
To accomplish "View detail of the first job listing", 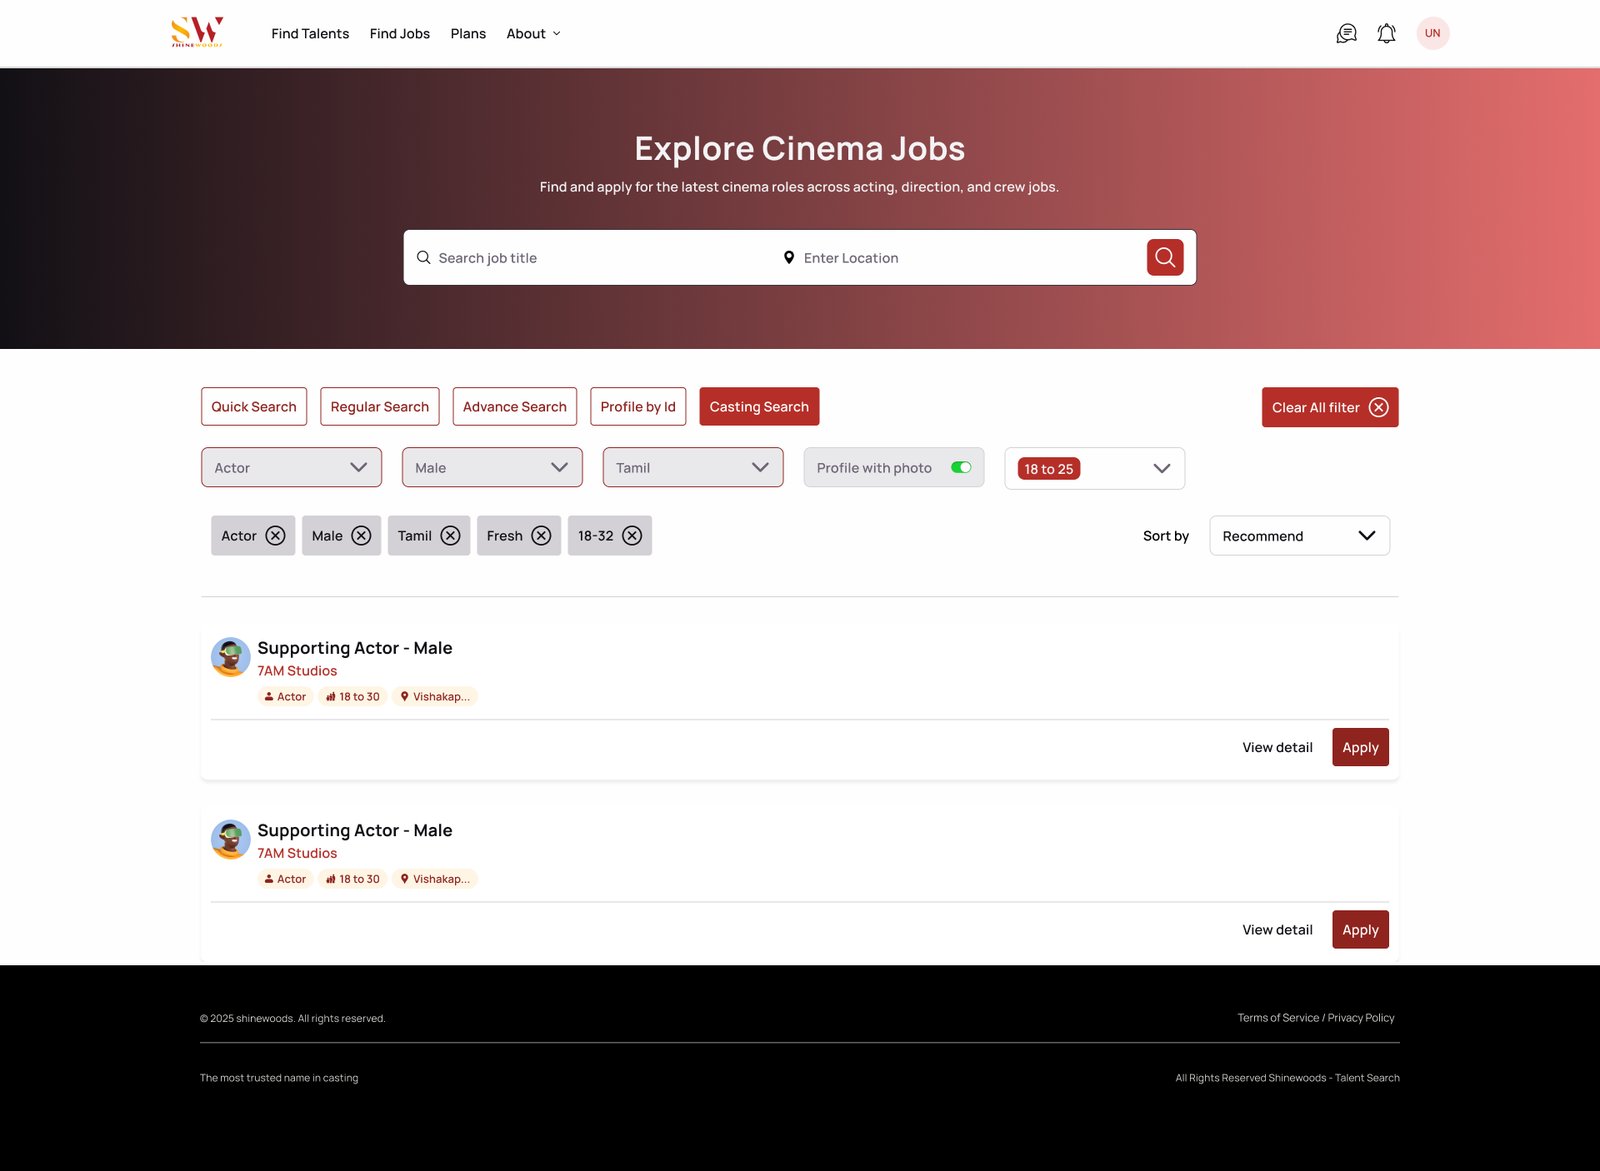I will point(1277,748).
